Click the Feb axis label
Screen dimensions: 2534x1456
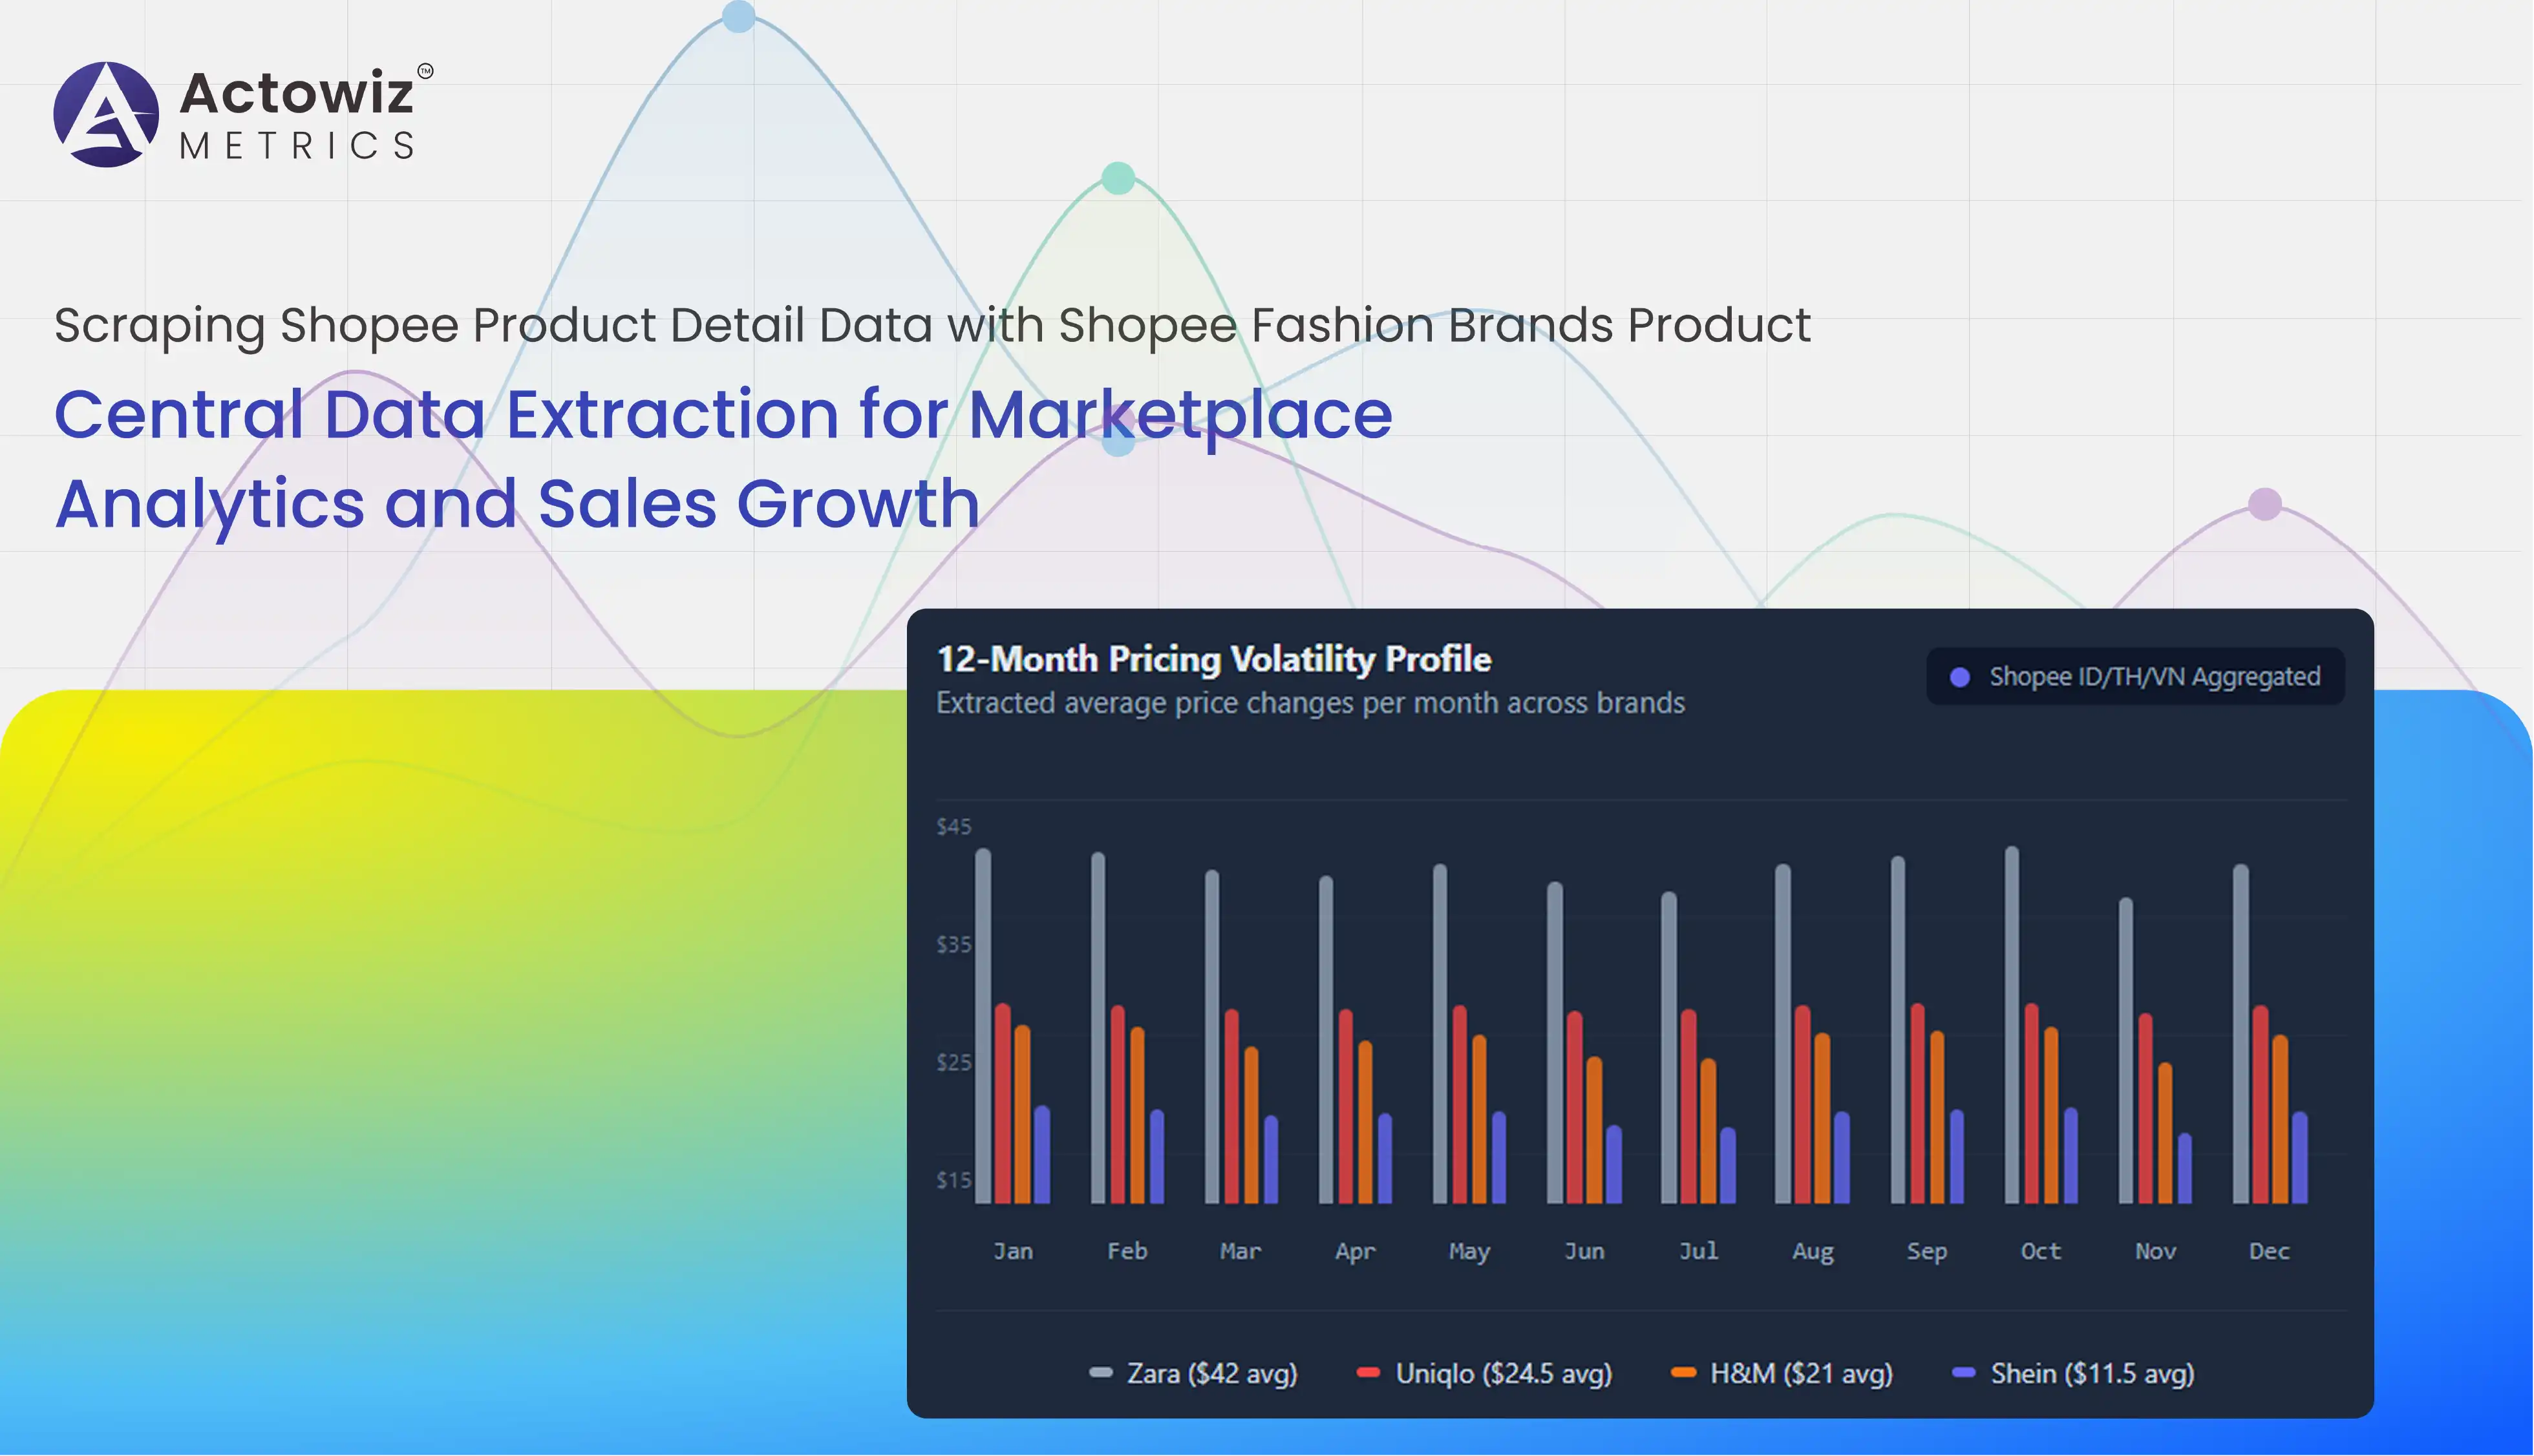tap(1127, 1252)
